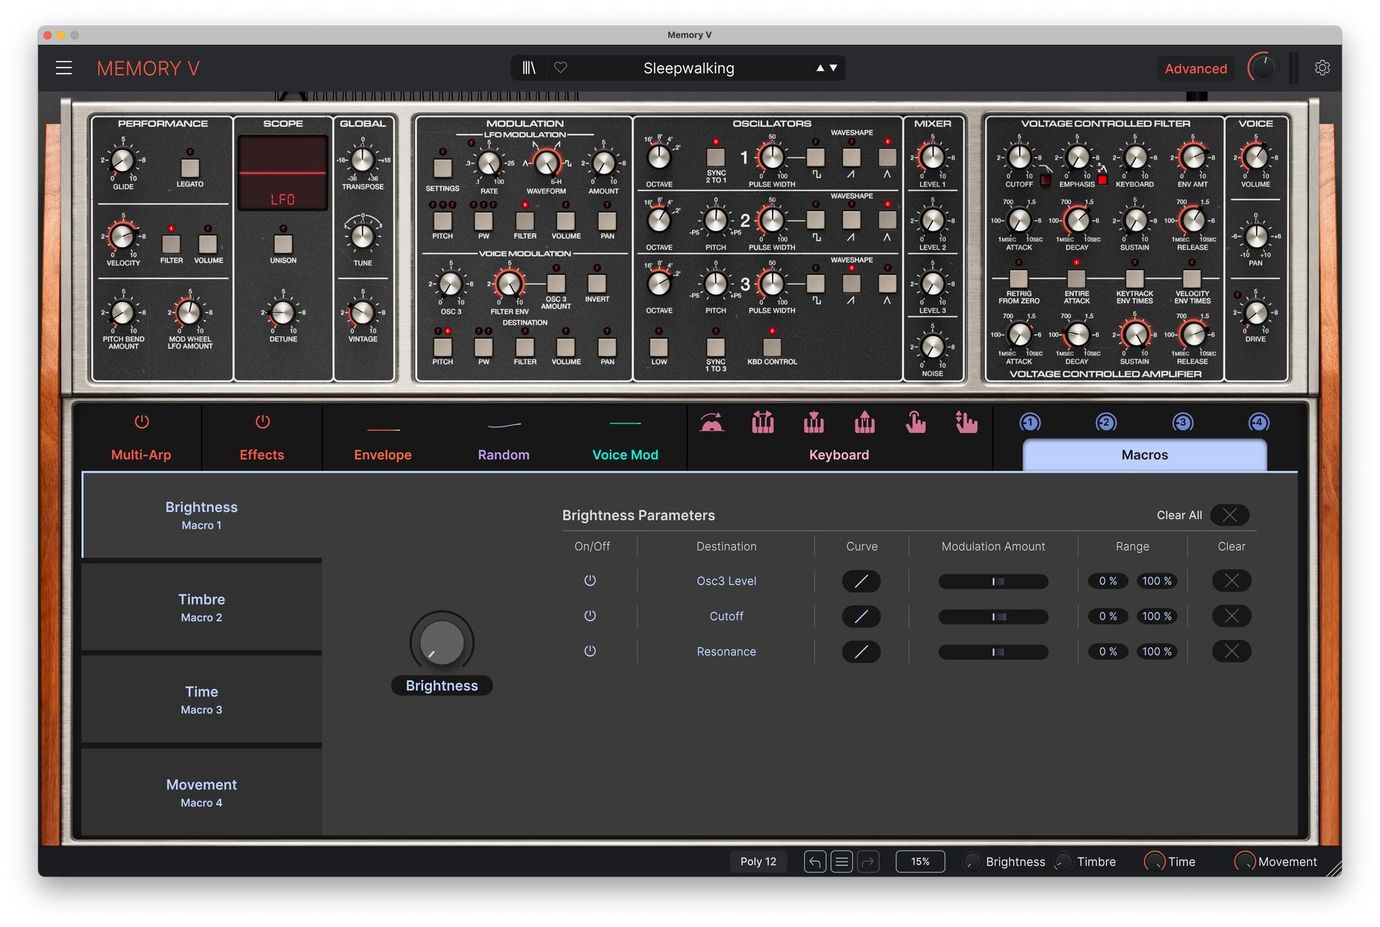Favorite the preset with the heart icon
Screen dimensions: 1380x927
pos(561,68)
